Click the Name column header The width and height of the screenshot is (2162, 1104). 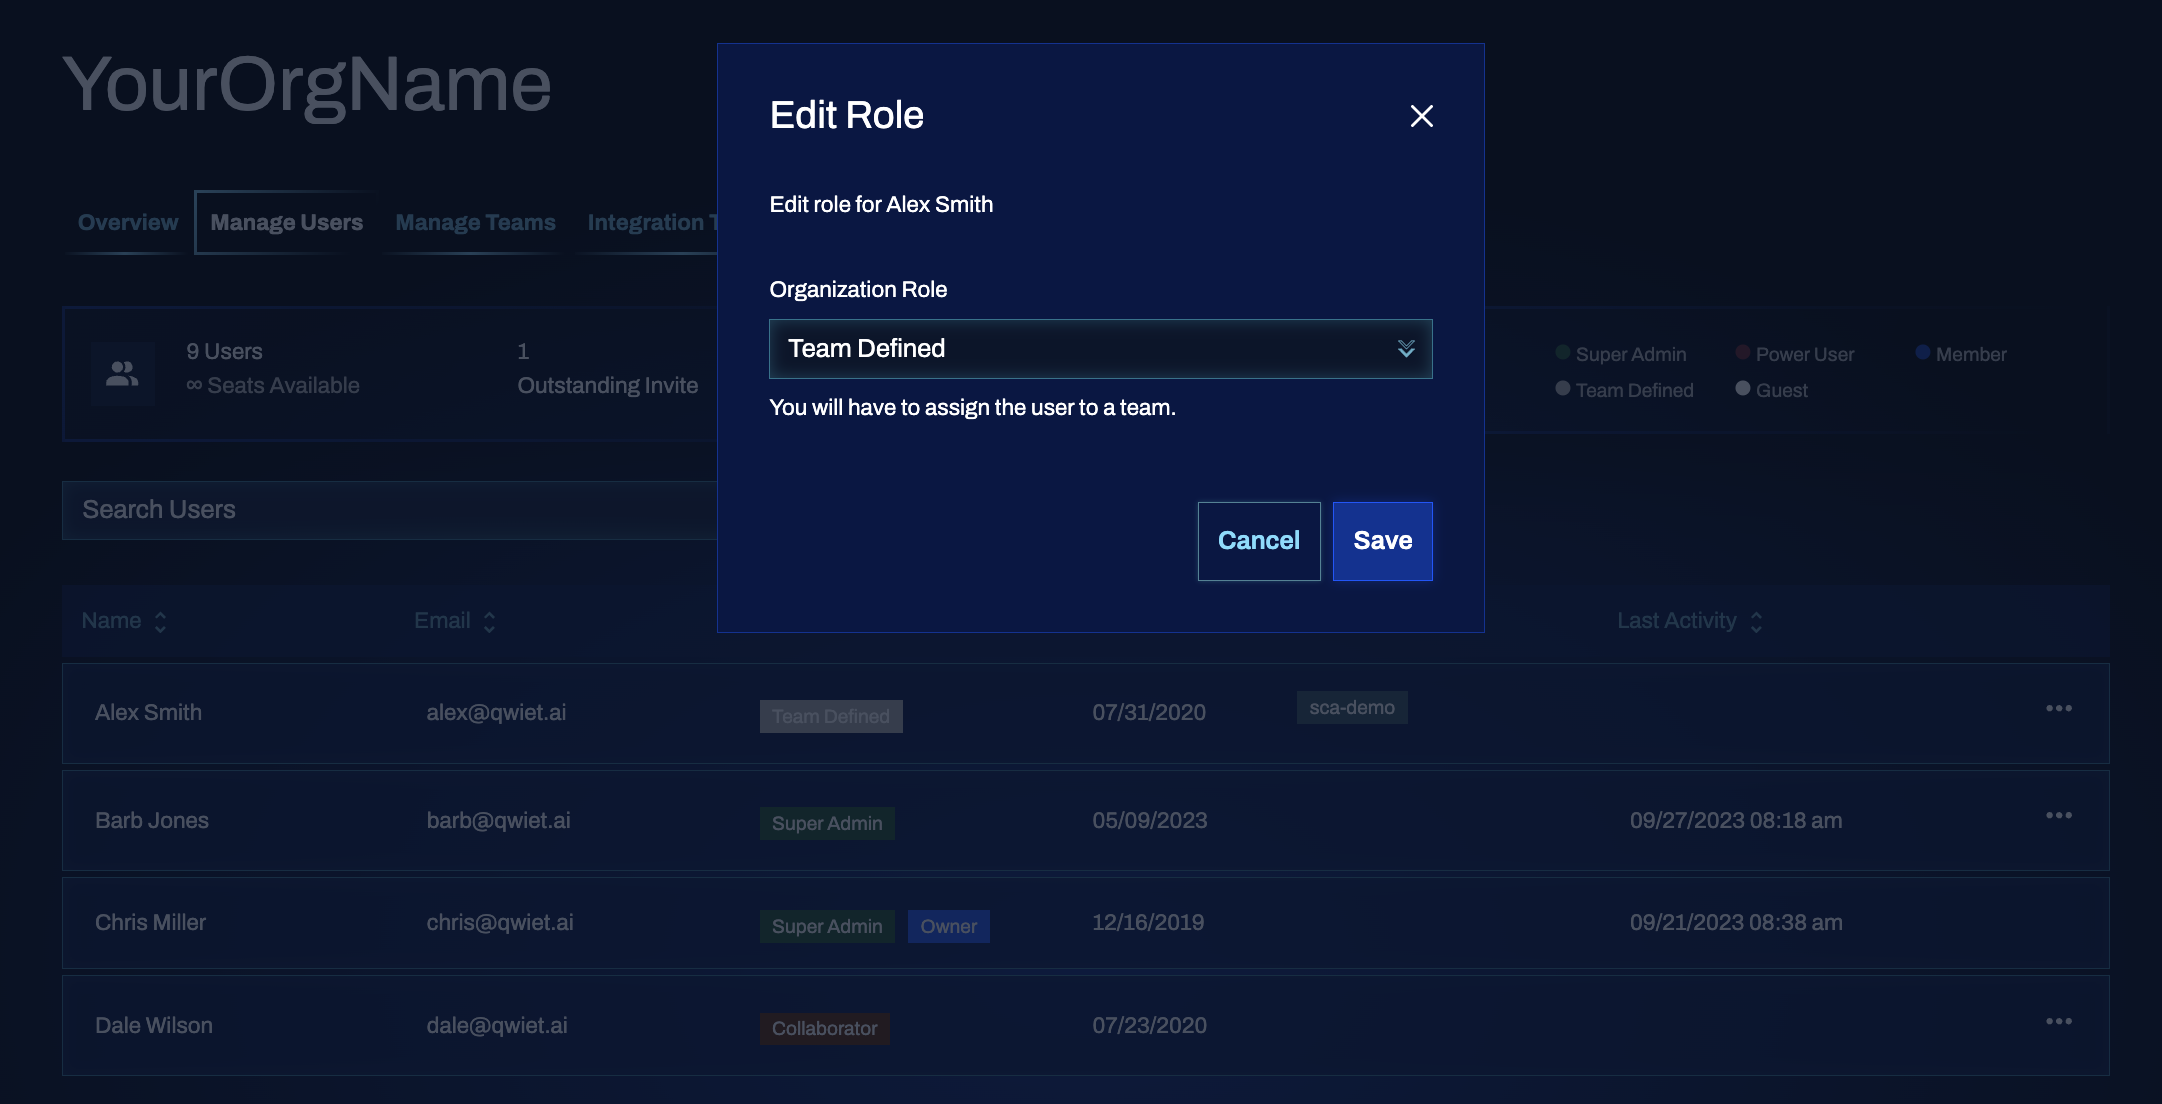tap(111, 620)
